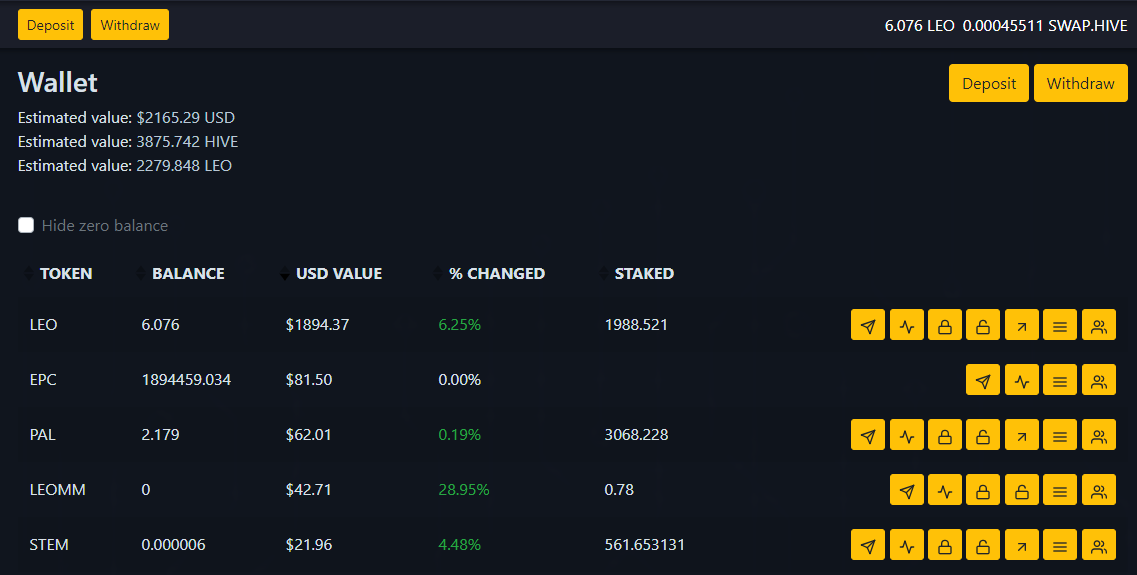Stake STEM with the closed lock icon
Viewport: 1137px width, 575px height.
pyautogui.click(x=945, y=545)
